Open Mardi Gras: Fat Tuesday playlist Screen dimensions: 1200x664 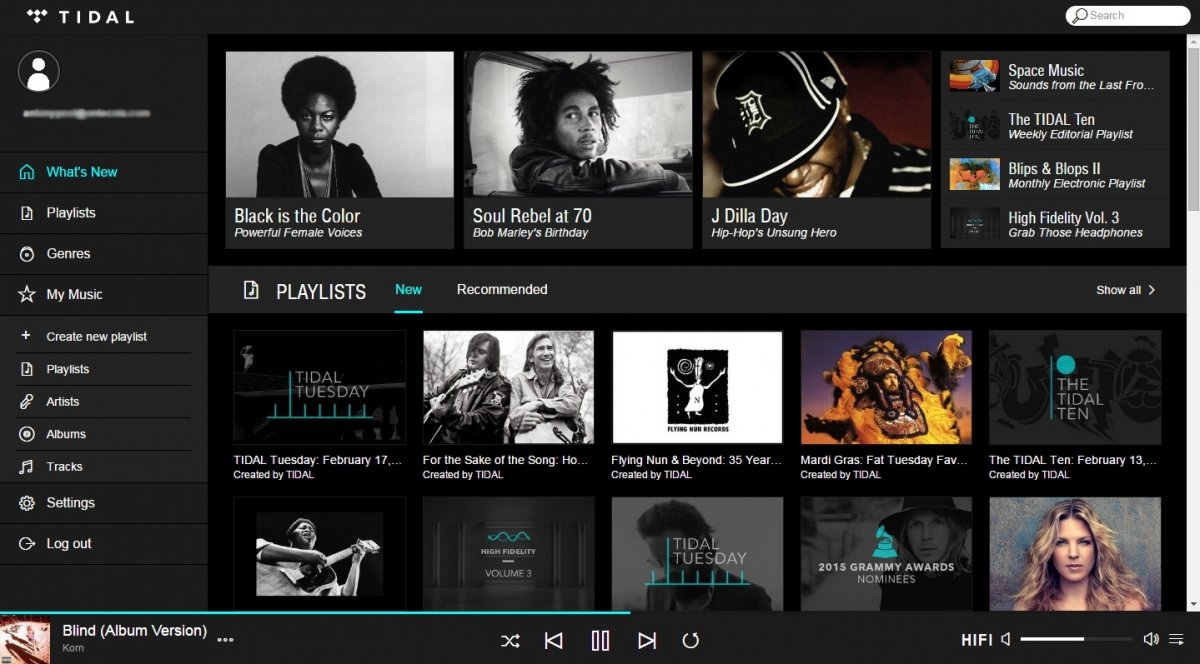click(886, 405)
